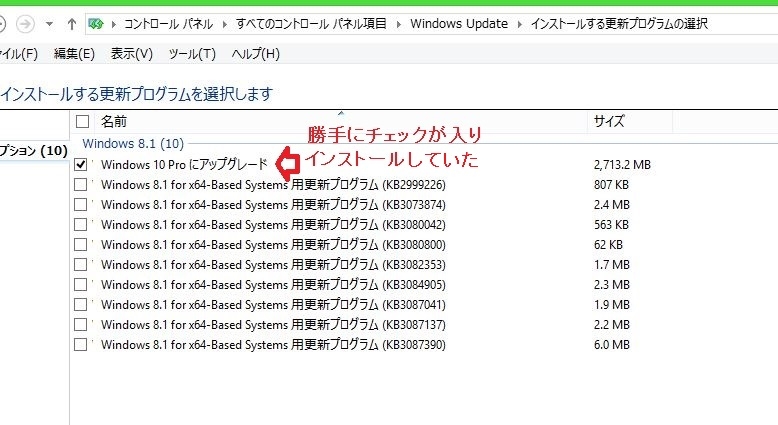778x425 pixels.
Task: Select the update row named KB3087041
Action: pyautogui.click(x=273, y=304)
